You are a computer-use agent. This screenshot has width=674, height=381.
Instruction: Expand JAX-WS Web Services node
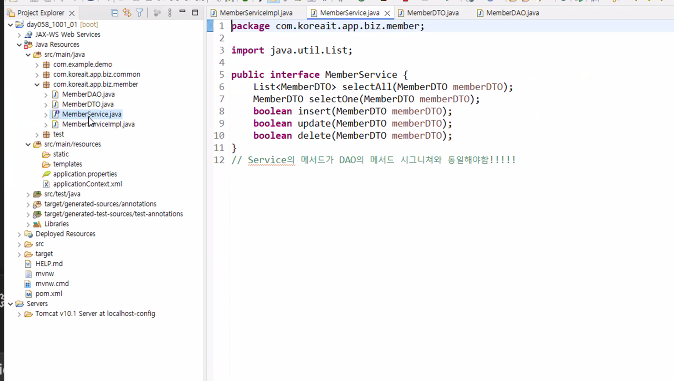[19, 35]
